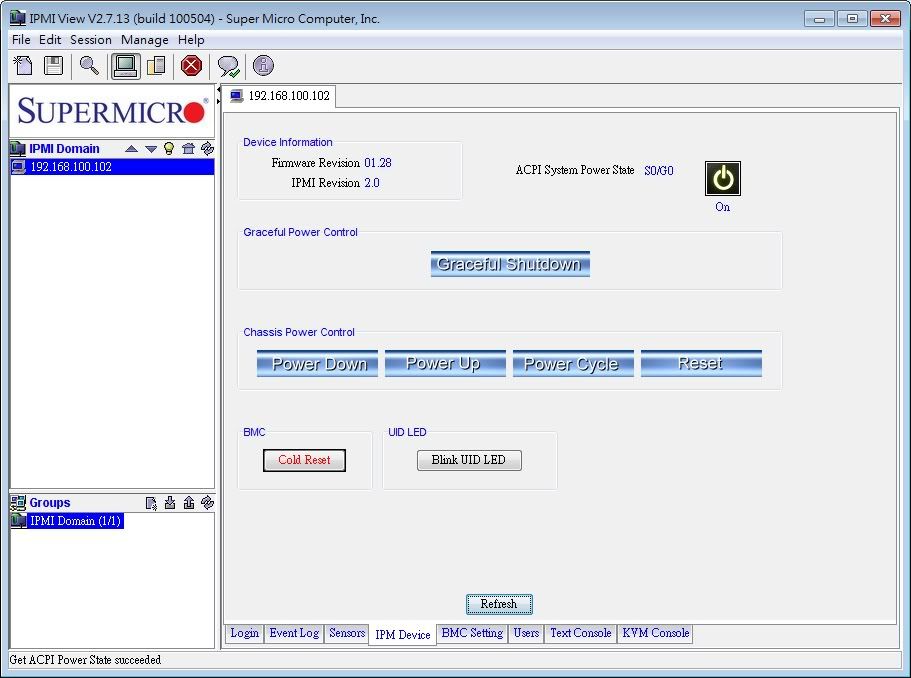
Task: Click the Firmware Revision value 01.28
Action: coord(378,163)
